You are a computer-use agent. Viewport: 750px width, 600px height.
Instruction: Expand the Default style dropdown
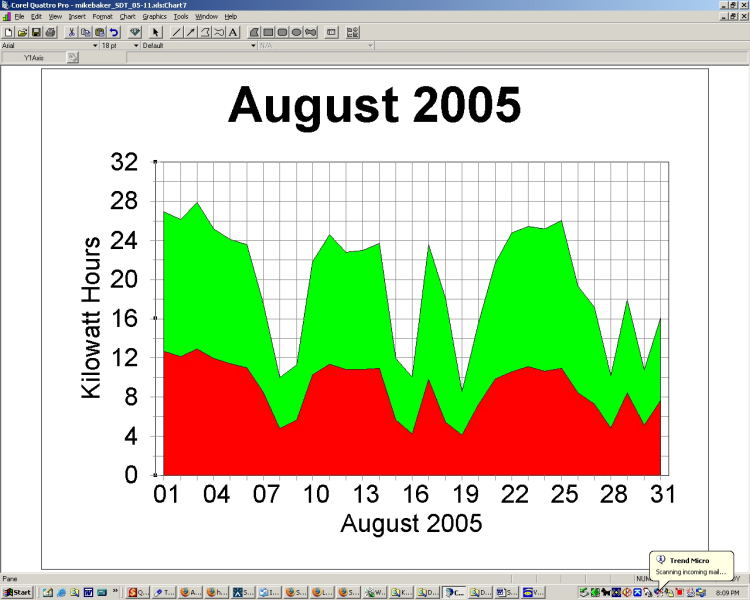[x=254, y=45]
